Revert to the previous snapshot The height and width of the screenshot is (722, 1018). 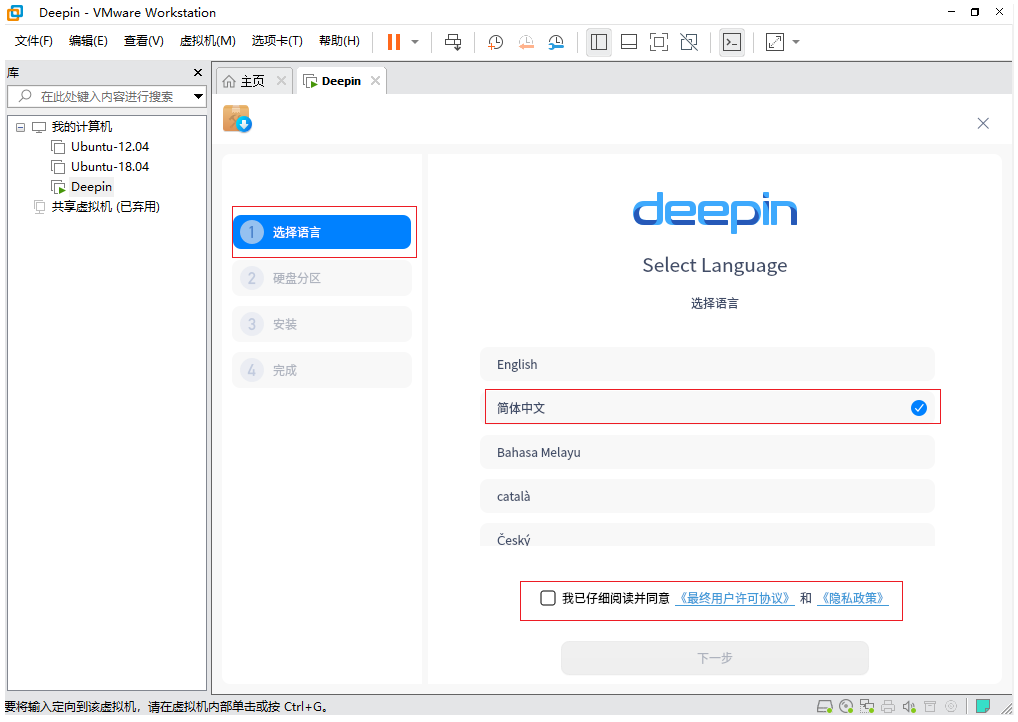tap(526, 42)
